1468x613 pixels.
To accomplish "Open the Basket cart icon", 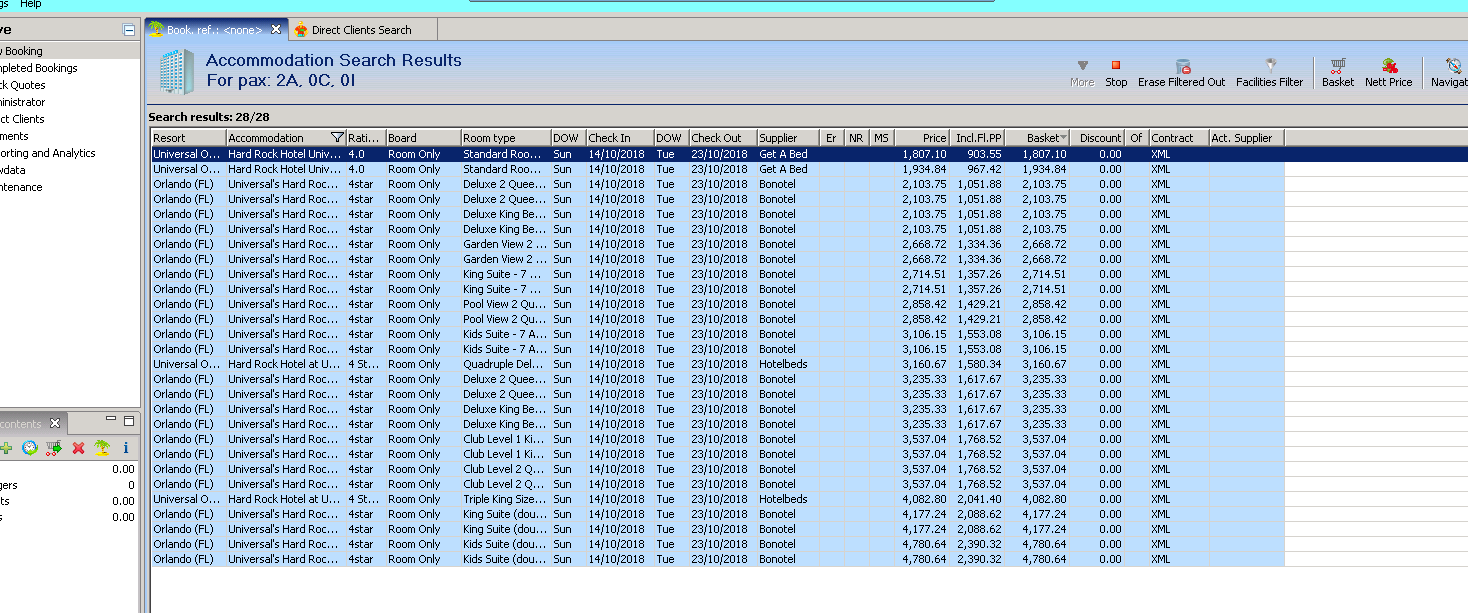I will (1338, 66).
